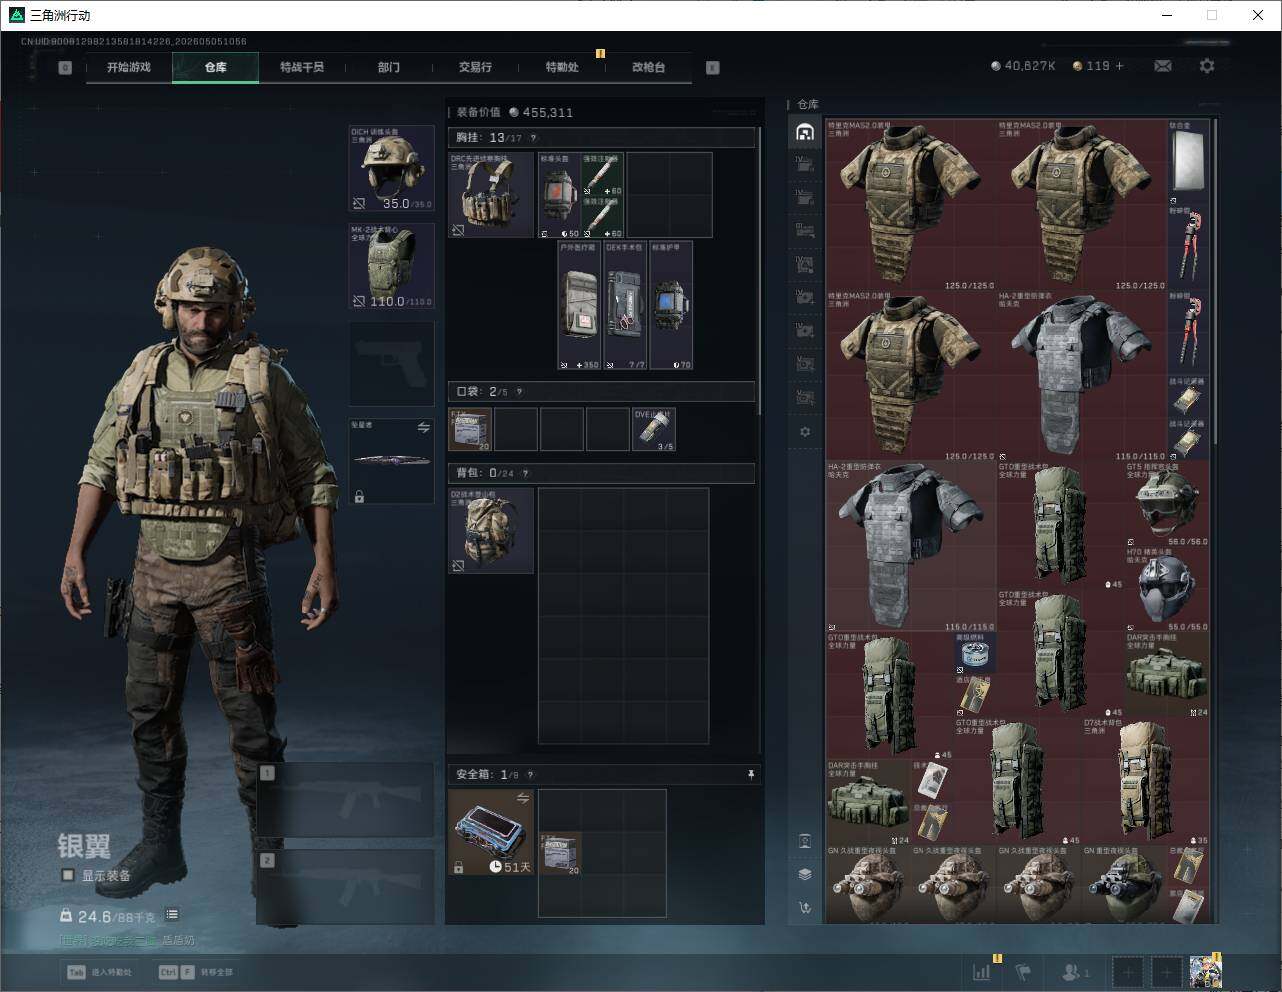Viewport: 1282px width, 992px height.
Task: Select the secure container case thumbnail
Action: click(x=491, y=832)
